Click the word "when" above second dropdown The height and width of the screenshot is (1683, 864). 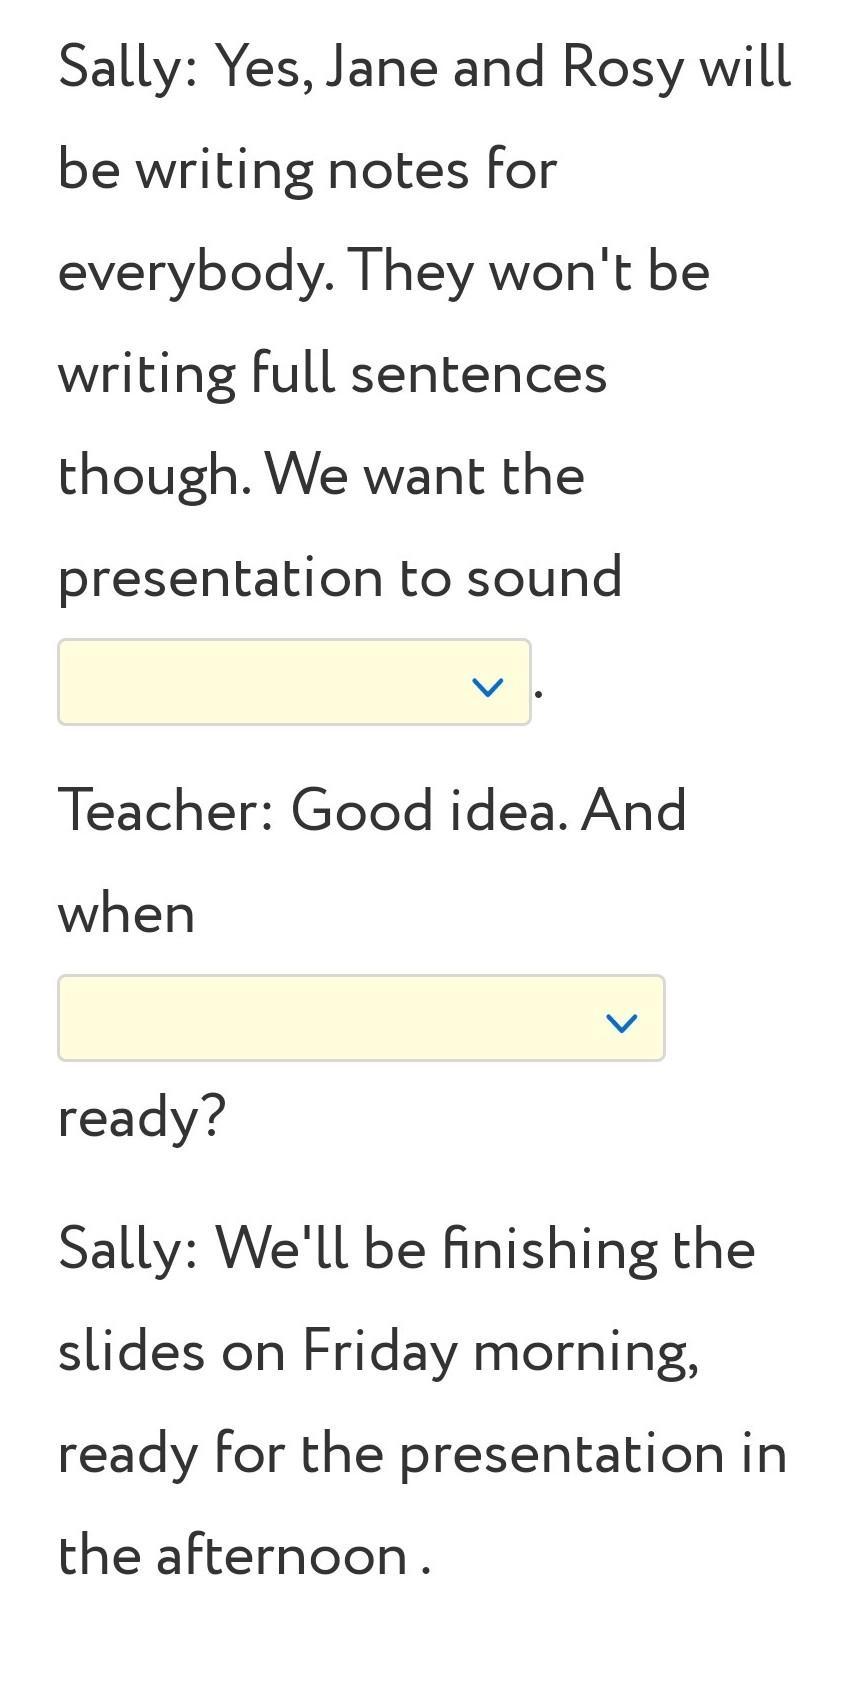(126, 914)
